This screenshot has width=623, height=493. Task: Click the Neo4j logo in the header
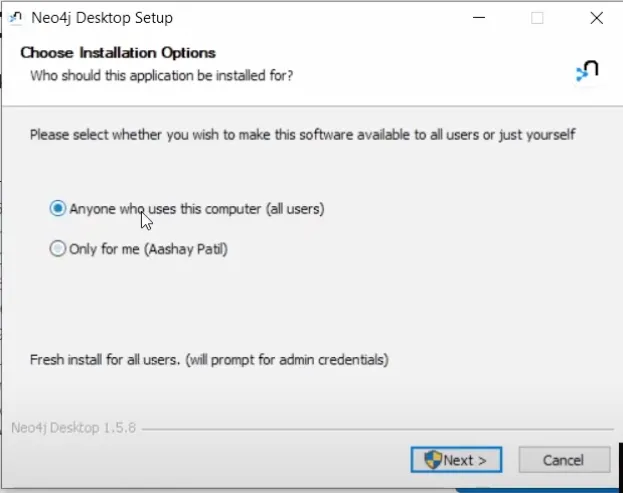[587, 70]
